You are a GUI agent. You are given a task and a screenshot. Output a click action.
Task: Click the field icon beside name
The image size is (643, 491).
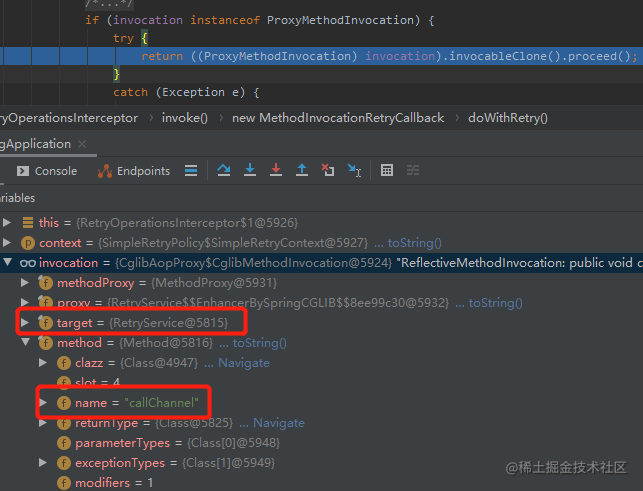(64, 403)
